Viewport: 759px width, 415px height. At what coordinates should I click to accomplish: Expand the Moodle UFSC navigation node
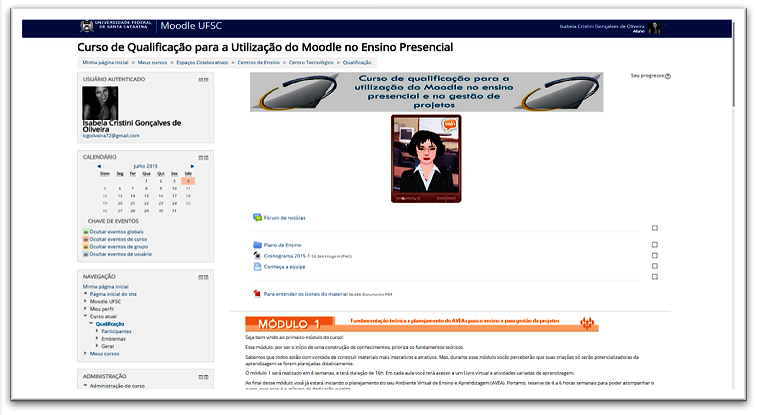[86, 301]
